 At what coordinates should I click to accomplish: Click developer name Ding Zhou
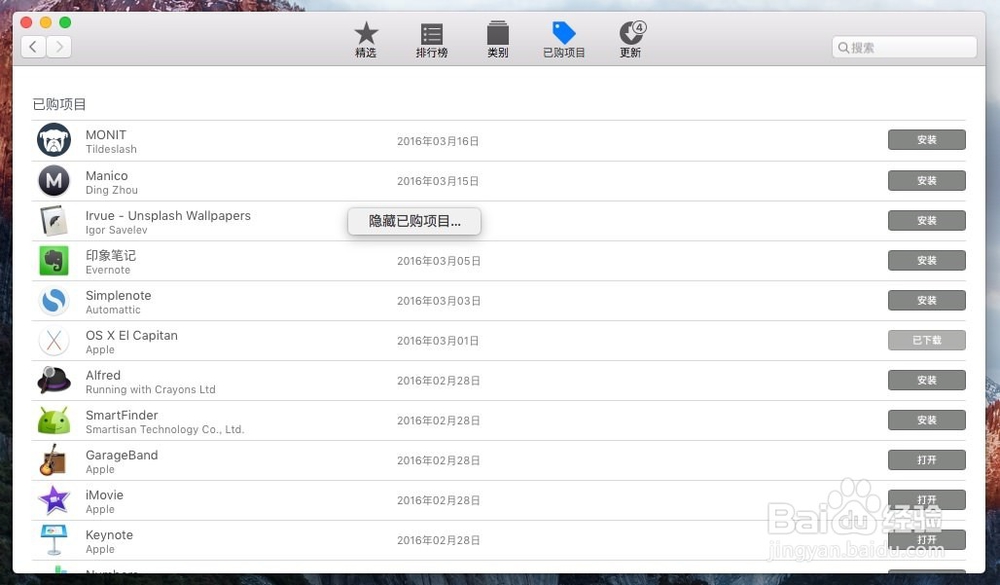tap(112, 190)
